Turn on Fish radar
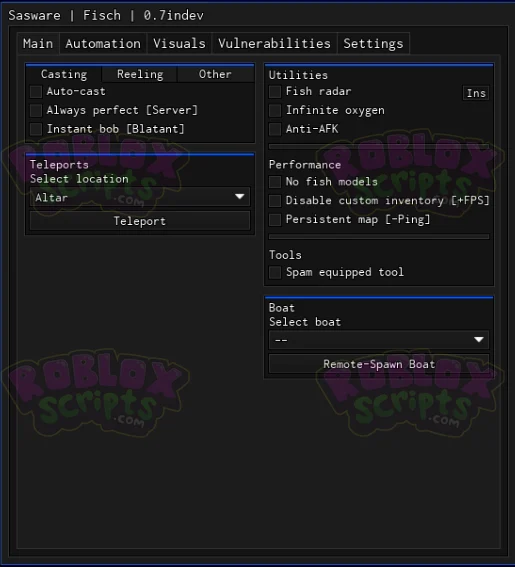 275,92
